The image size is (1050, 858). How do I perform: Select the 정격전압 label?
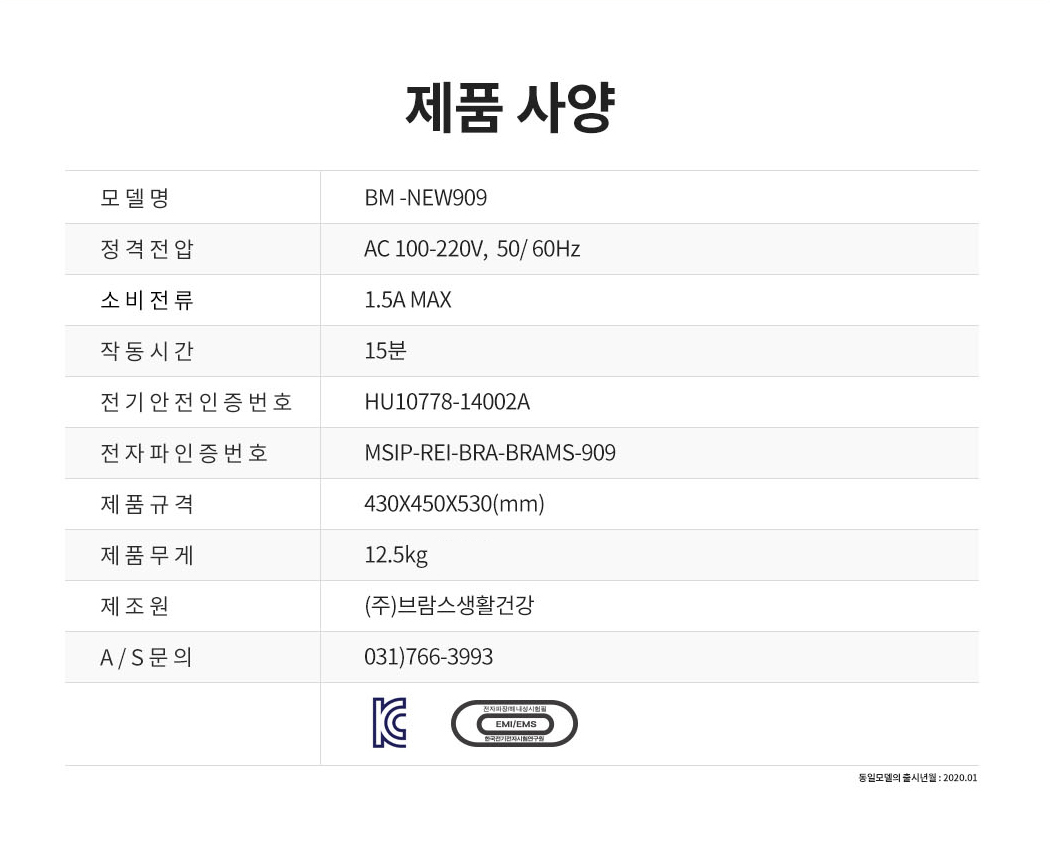point(147,248)
